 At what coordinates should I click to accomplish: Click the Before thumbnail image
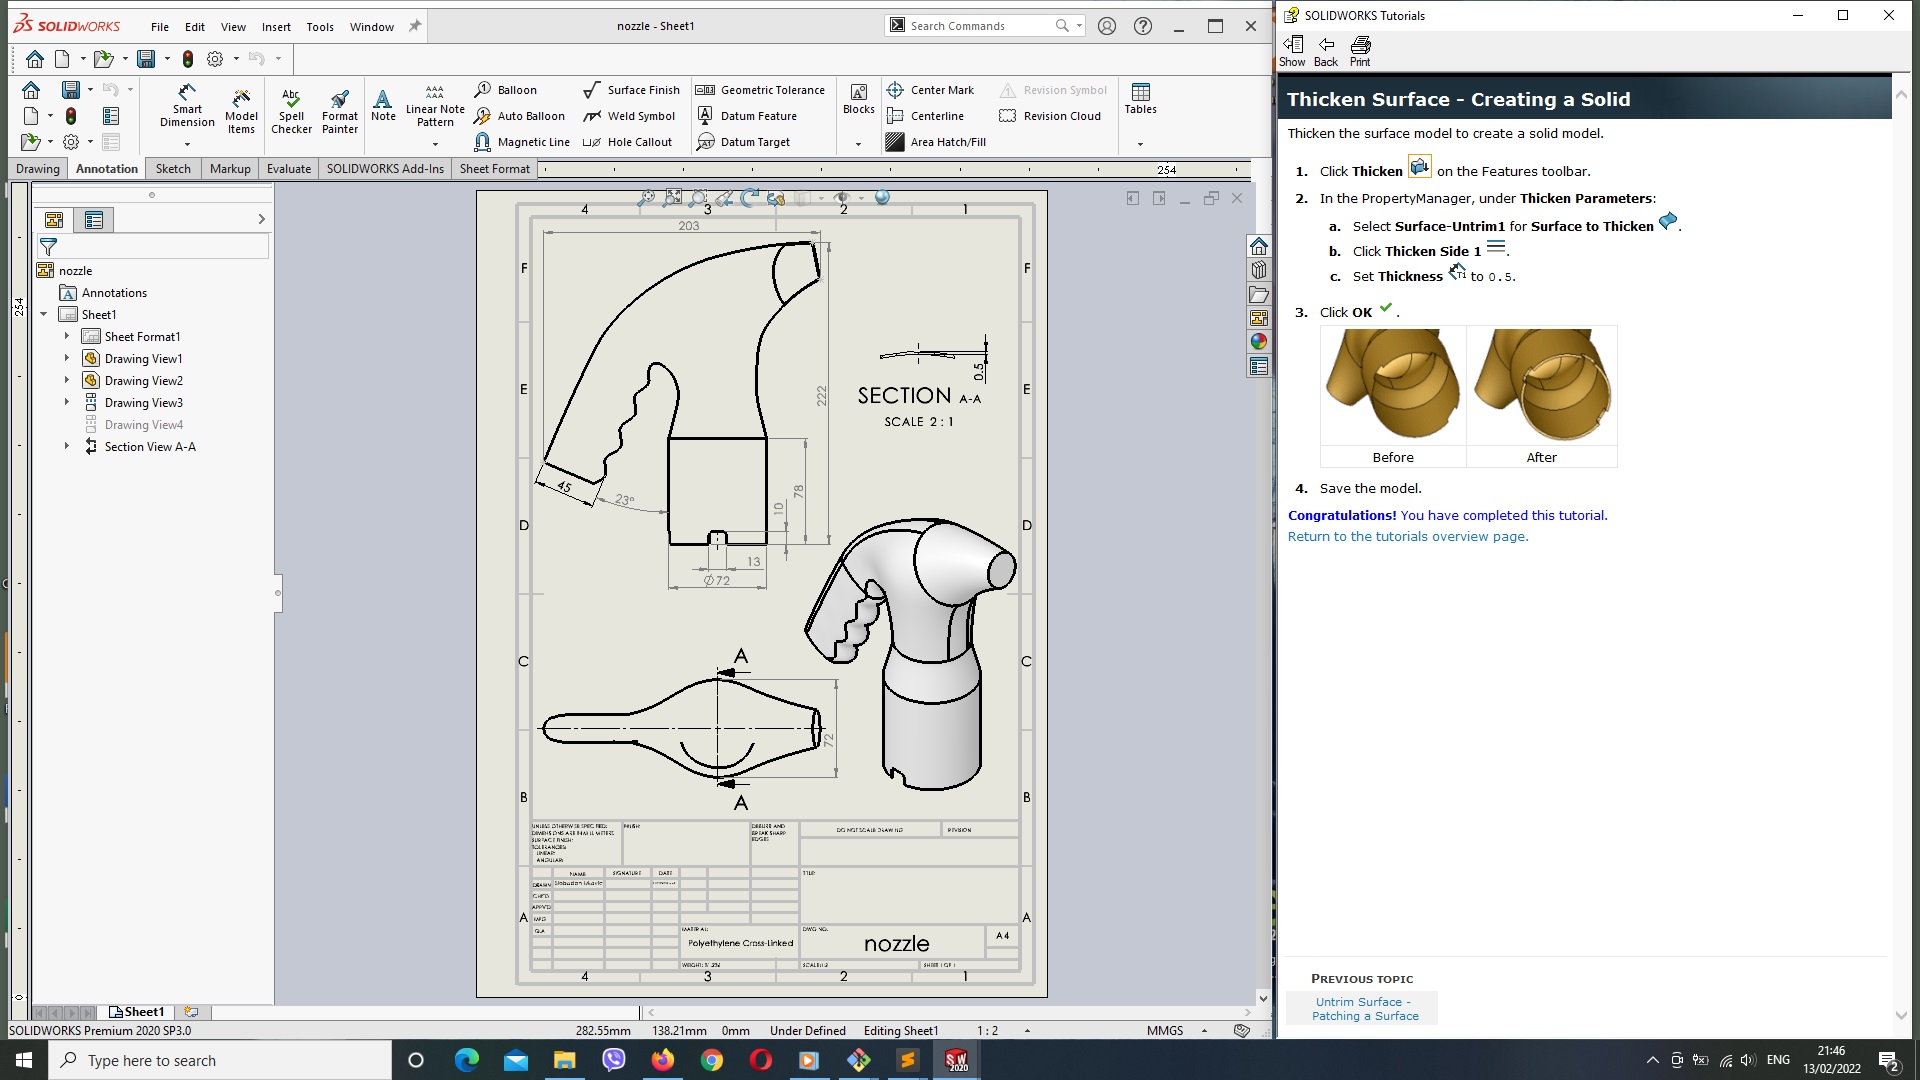pyautogui.click(x=1393, y=386)
